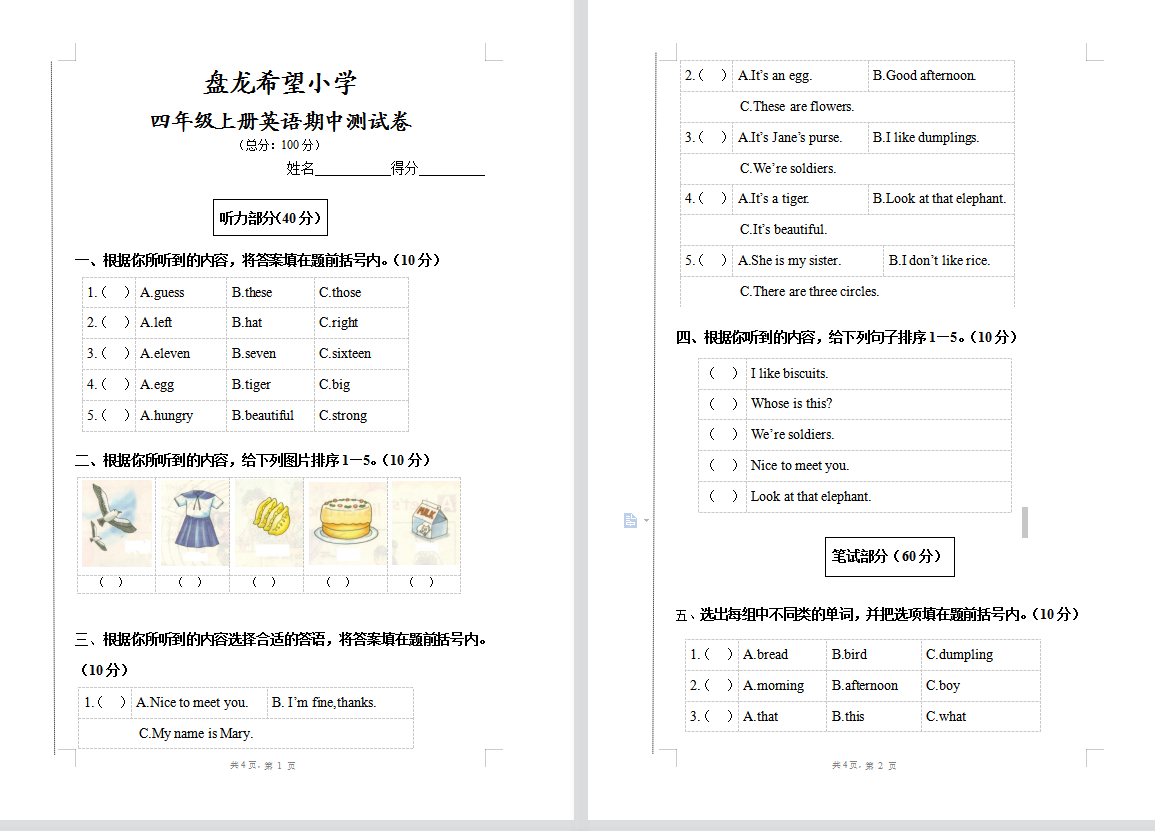Screen dimensions: 1155x831
Task: Click the word B.hat
Action: (x=247, y=323)
